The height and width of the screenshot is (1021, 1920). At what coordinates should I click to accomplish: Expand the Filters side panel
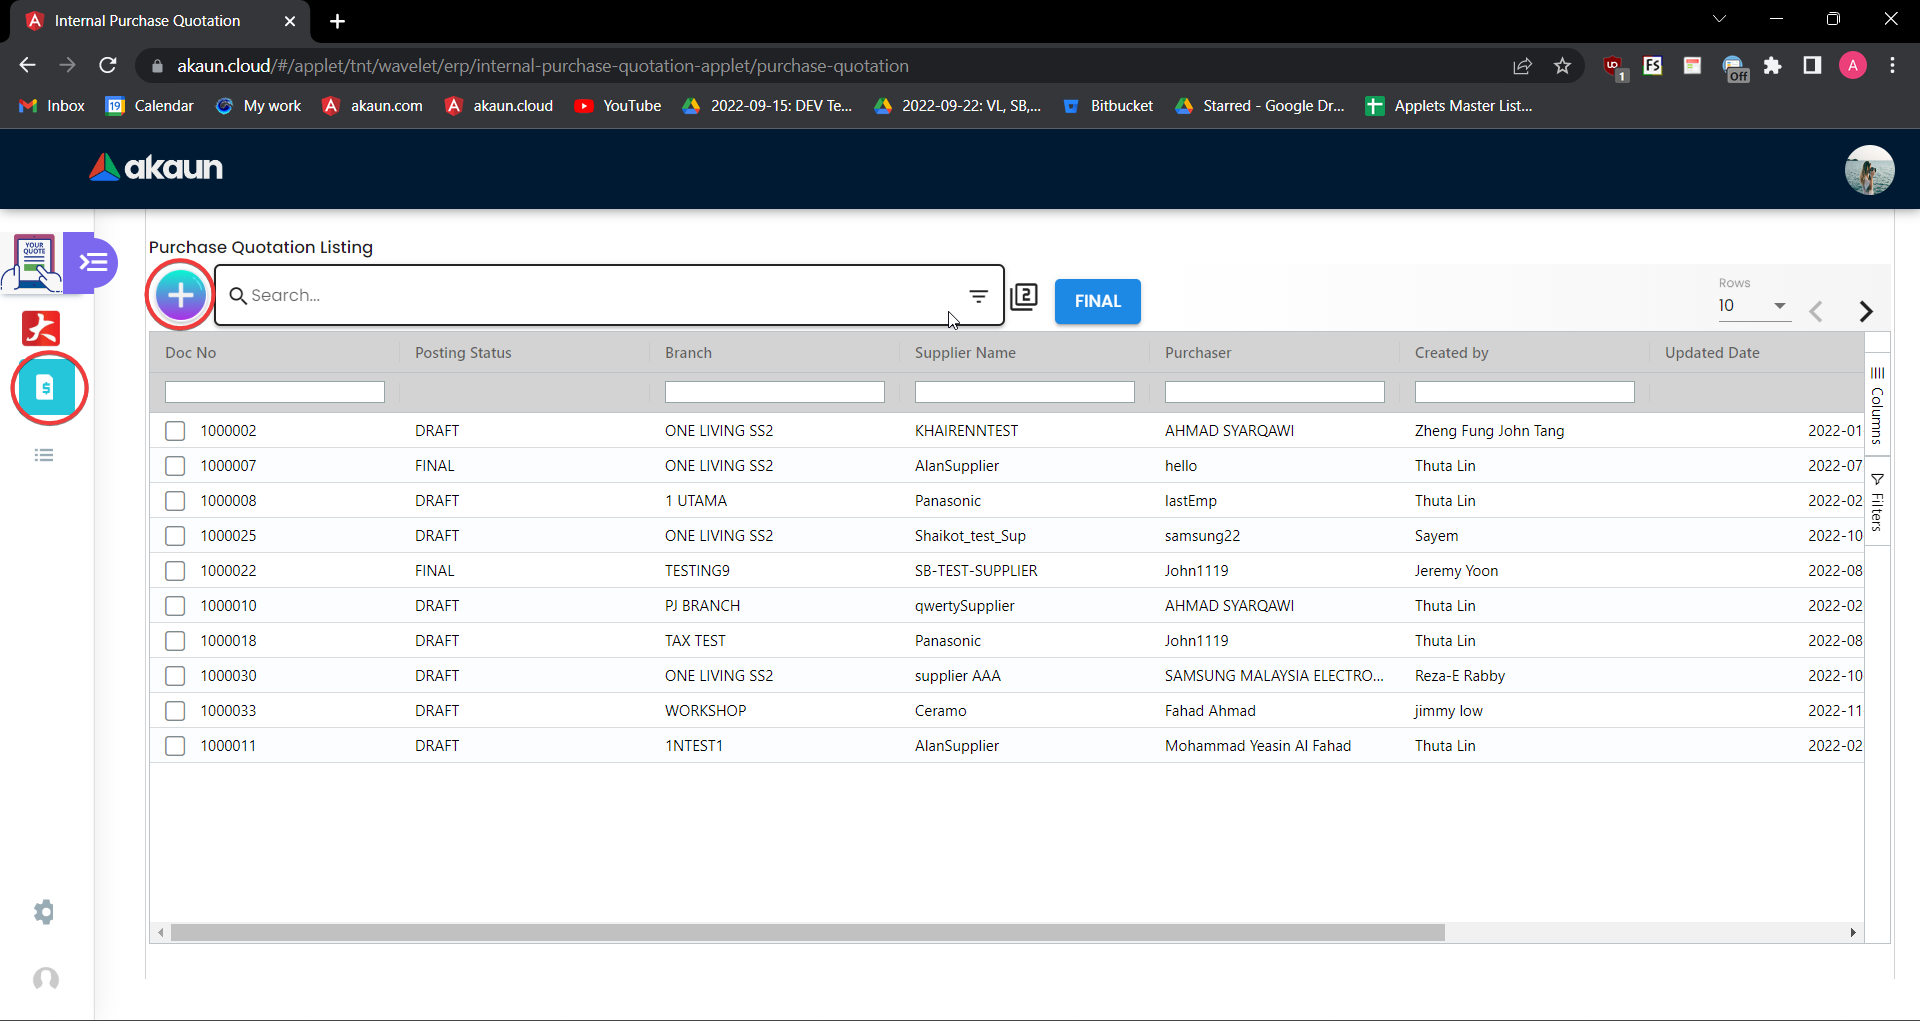click(1877, 502)
